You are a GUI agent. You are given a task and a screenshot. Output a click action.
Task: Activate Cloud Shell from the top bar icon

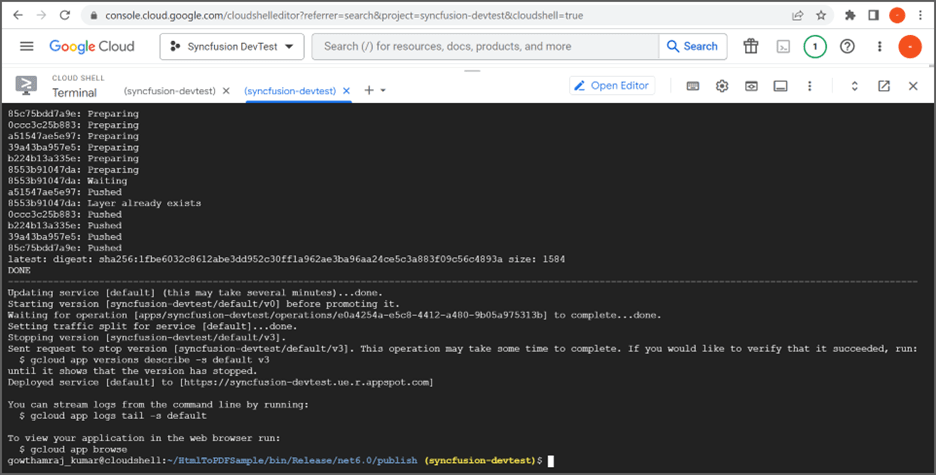(x=783, y=47)
